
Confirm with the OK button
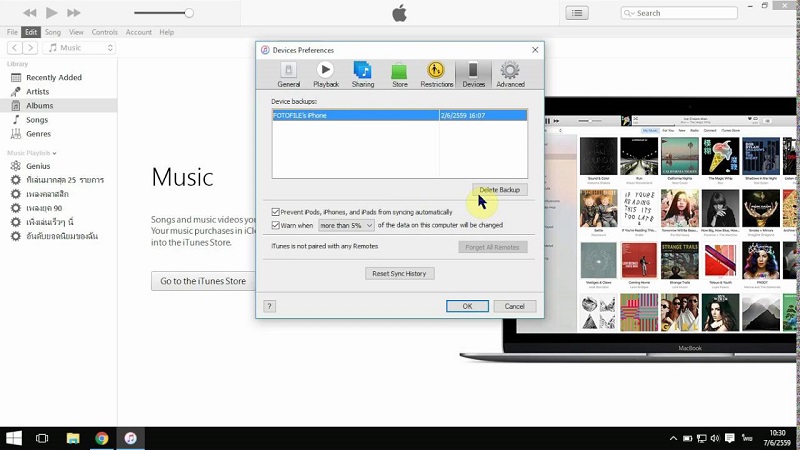click(467, 306)
